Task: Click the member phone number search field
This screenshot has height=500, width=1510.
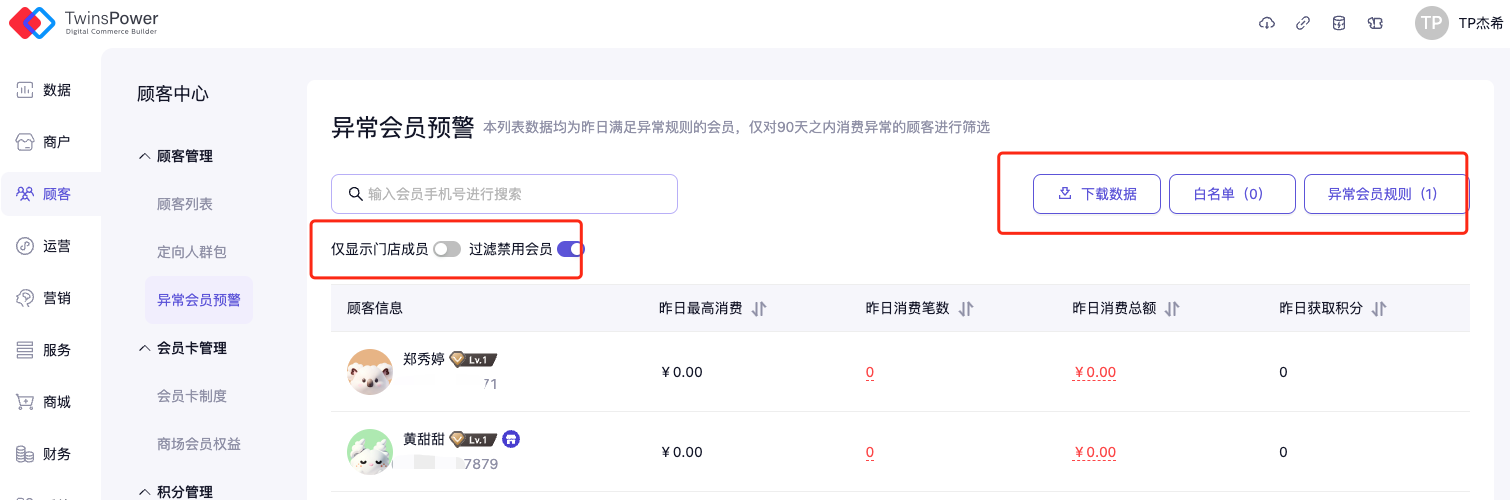Action: point(504,194)
